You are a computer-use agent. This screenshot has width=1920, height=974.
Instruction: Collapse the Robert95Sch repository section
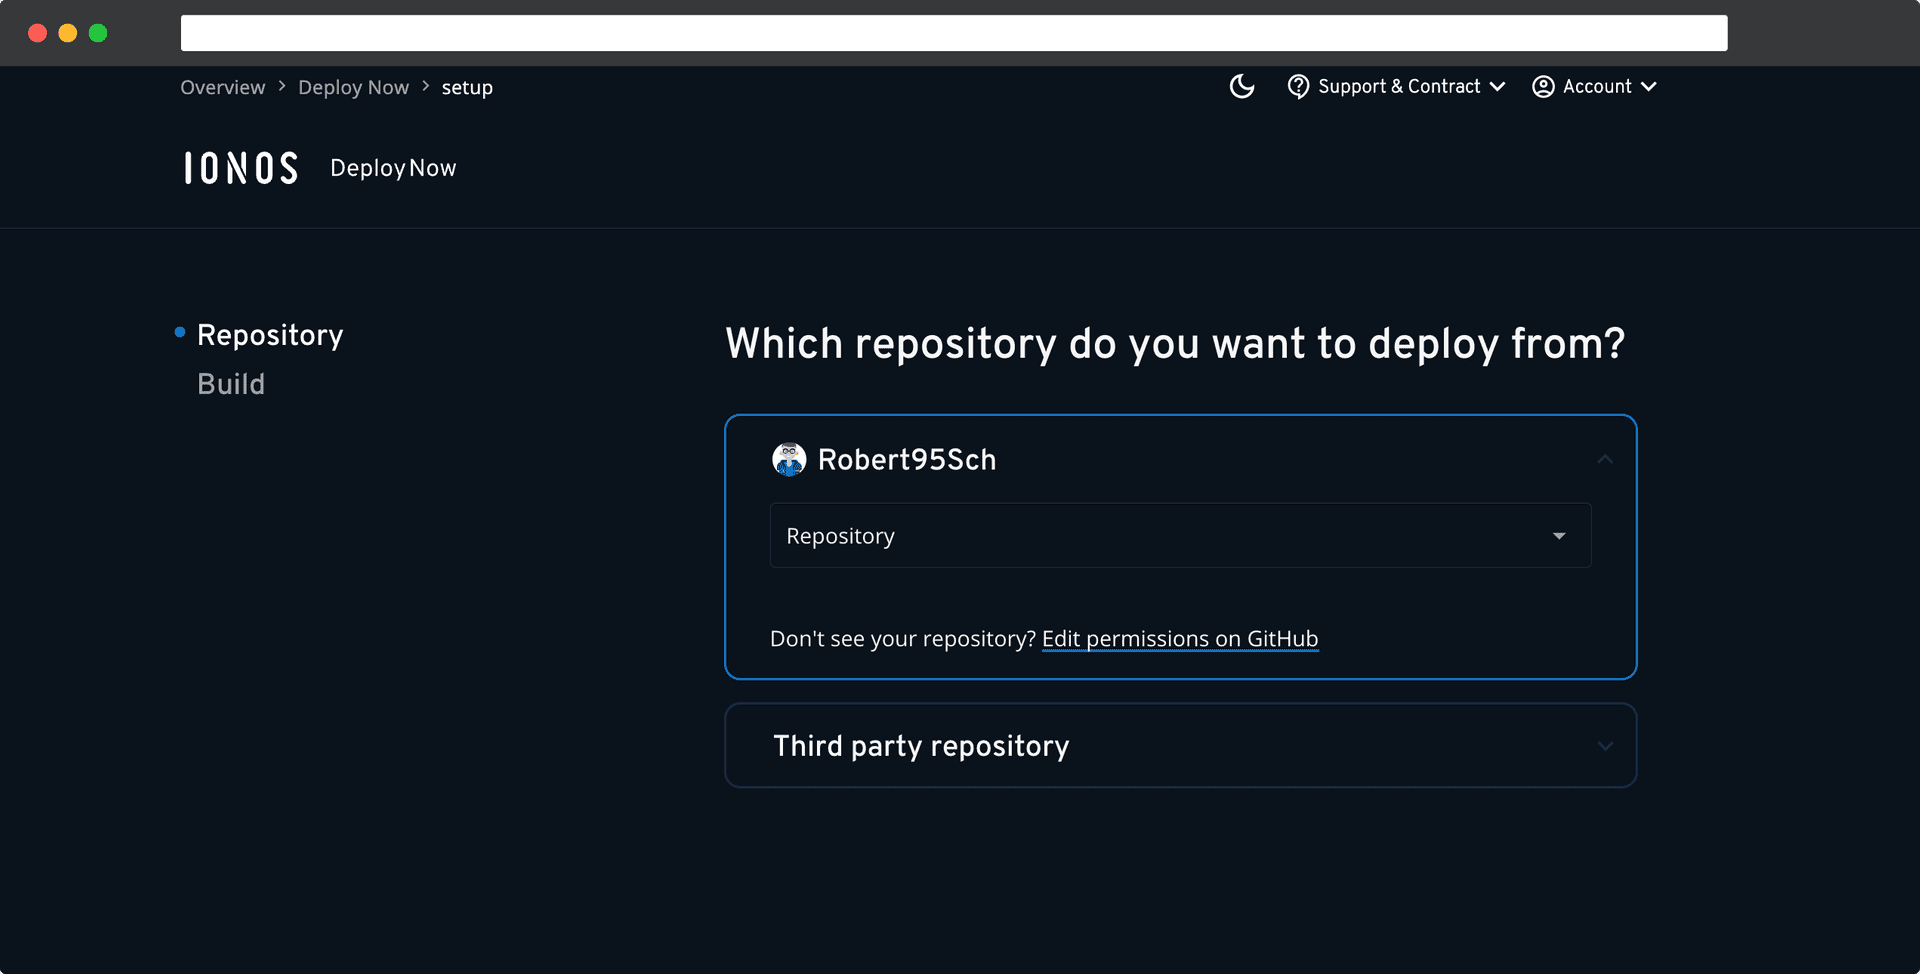(1604, 459)
